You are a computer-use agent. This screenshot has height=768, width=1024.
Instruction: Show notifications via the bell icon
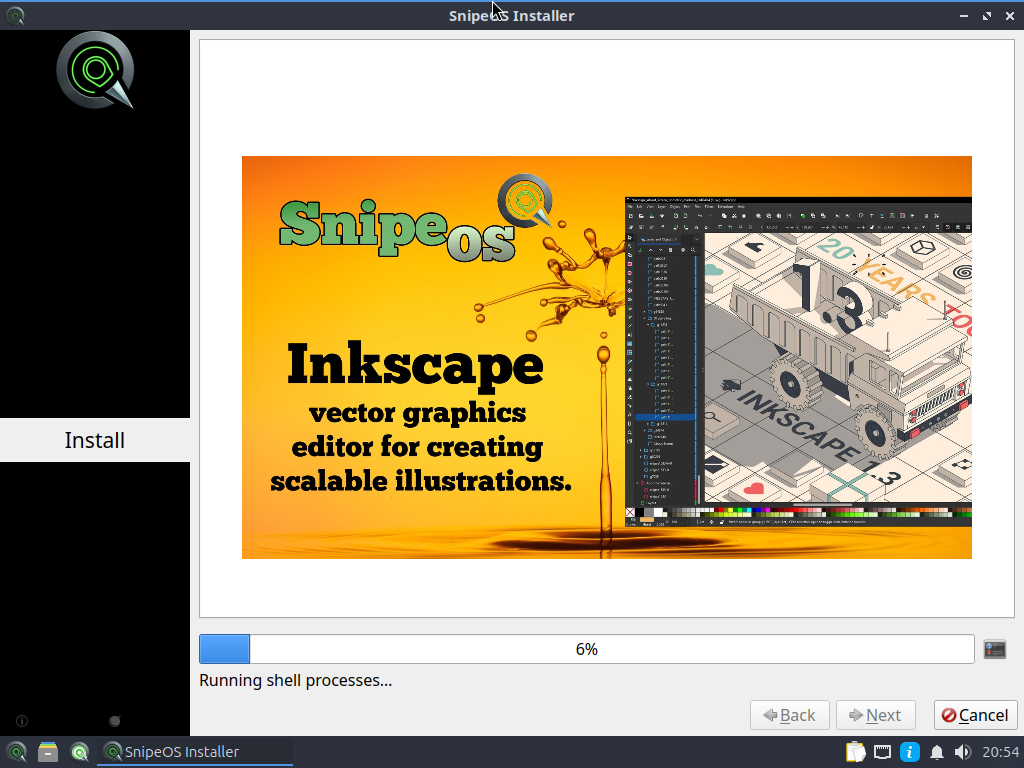[936, 752]
